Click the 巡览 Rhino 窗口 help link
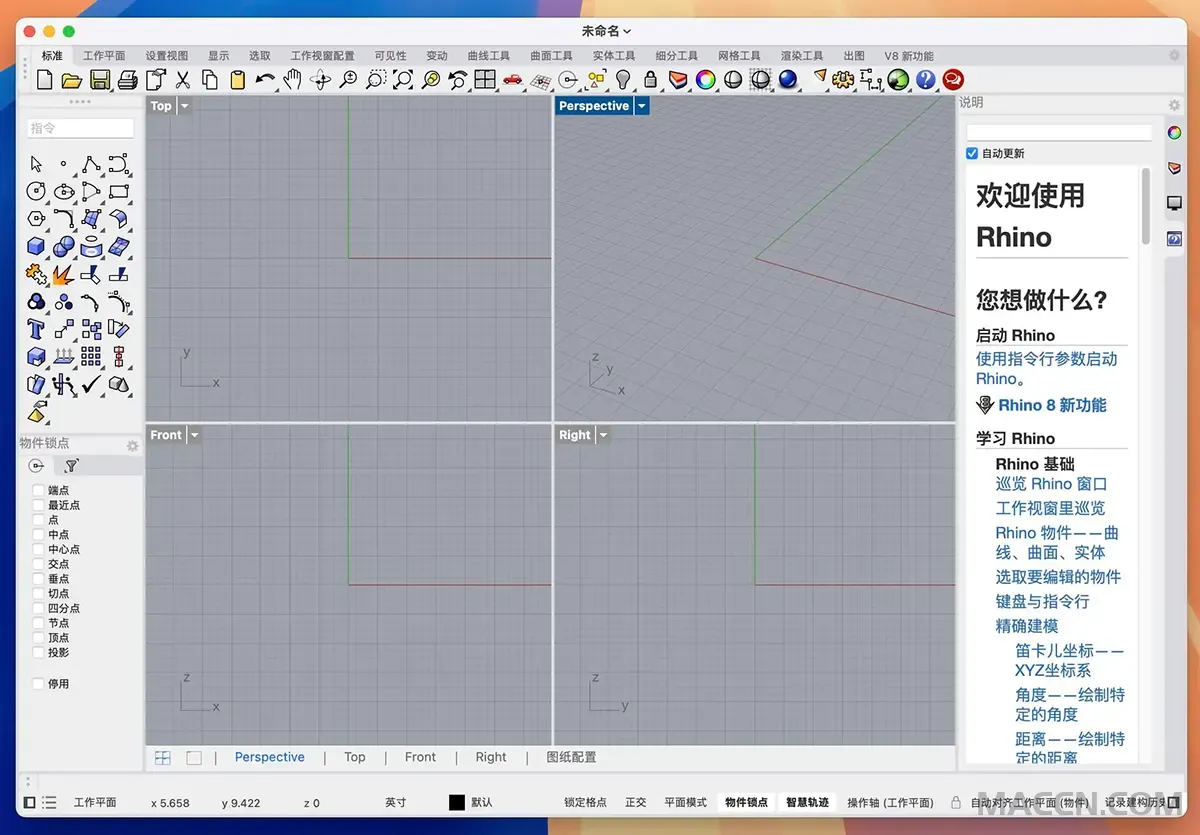Image resolution: width=1200 pixels, height=835 pixels. (1051, 484)
